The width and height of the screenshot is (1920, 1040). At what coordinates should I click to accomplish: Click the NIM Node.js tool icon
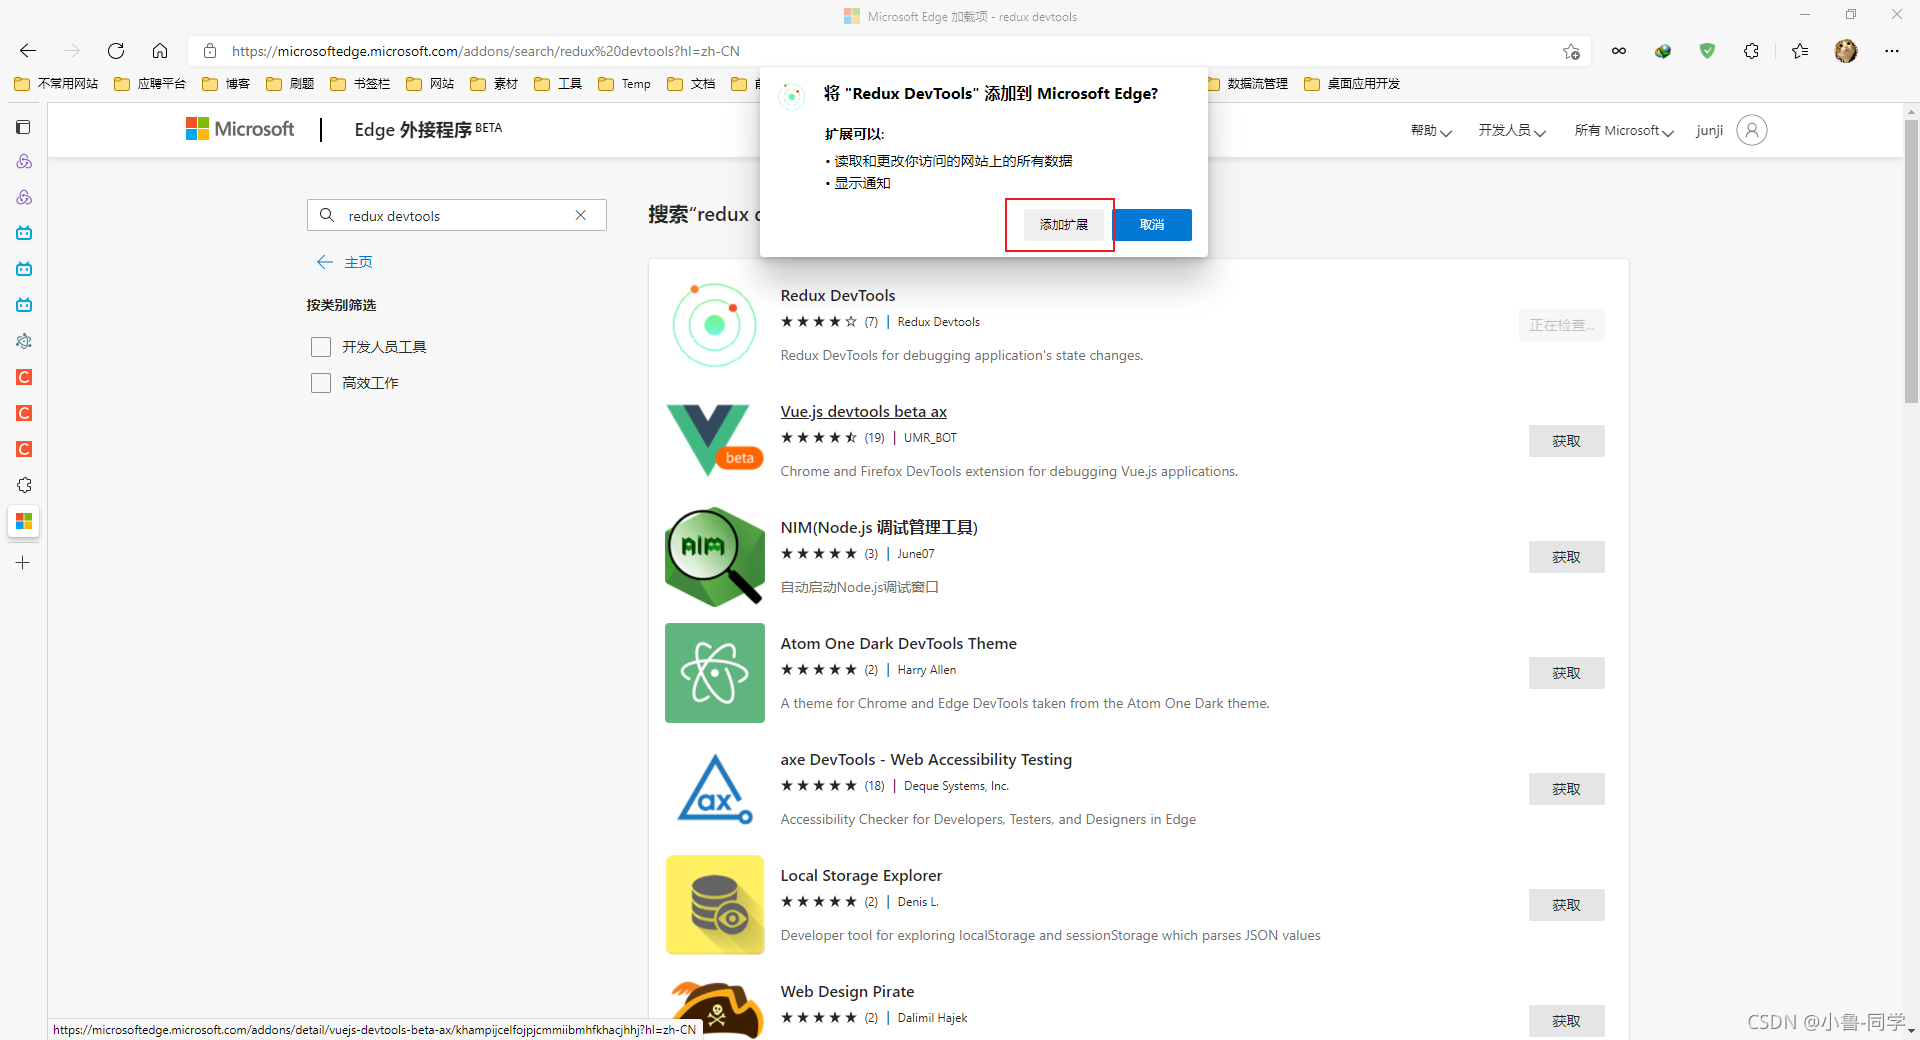(x=714, y=557)
